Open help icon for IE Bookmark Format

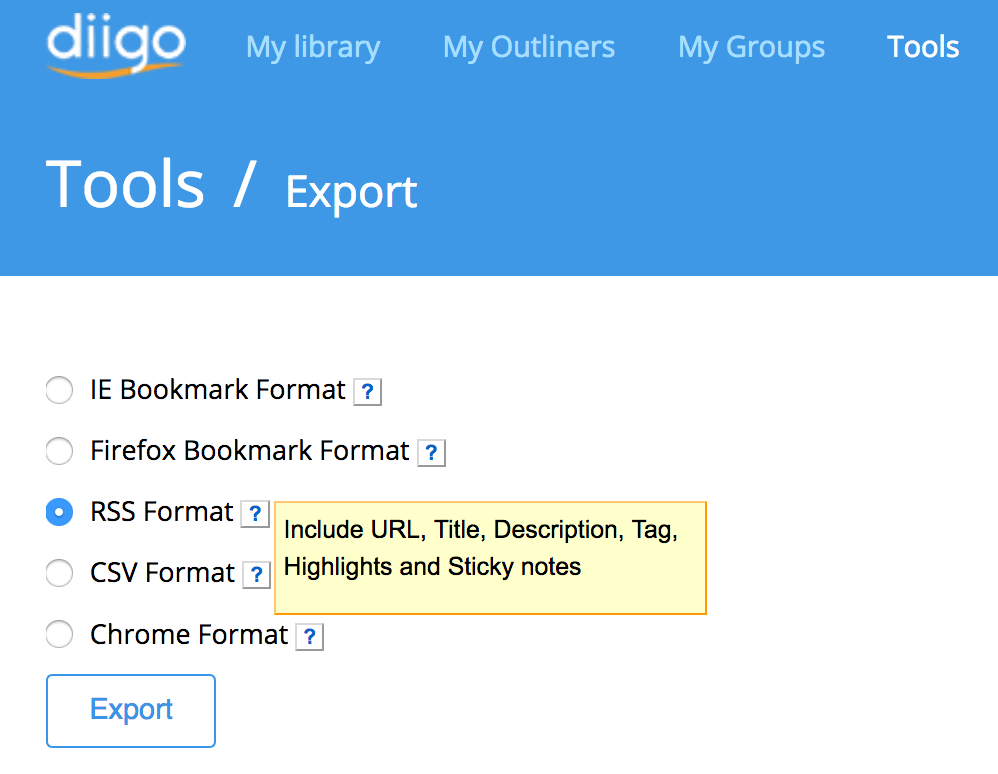point(367,391)
